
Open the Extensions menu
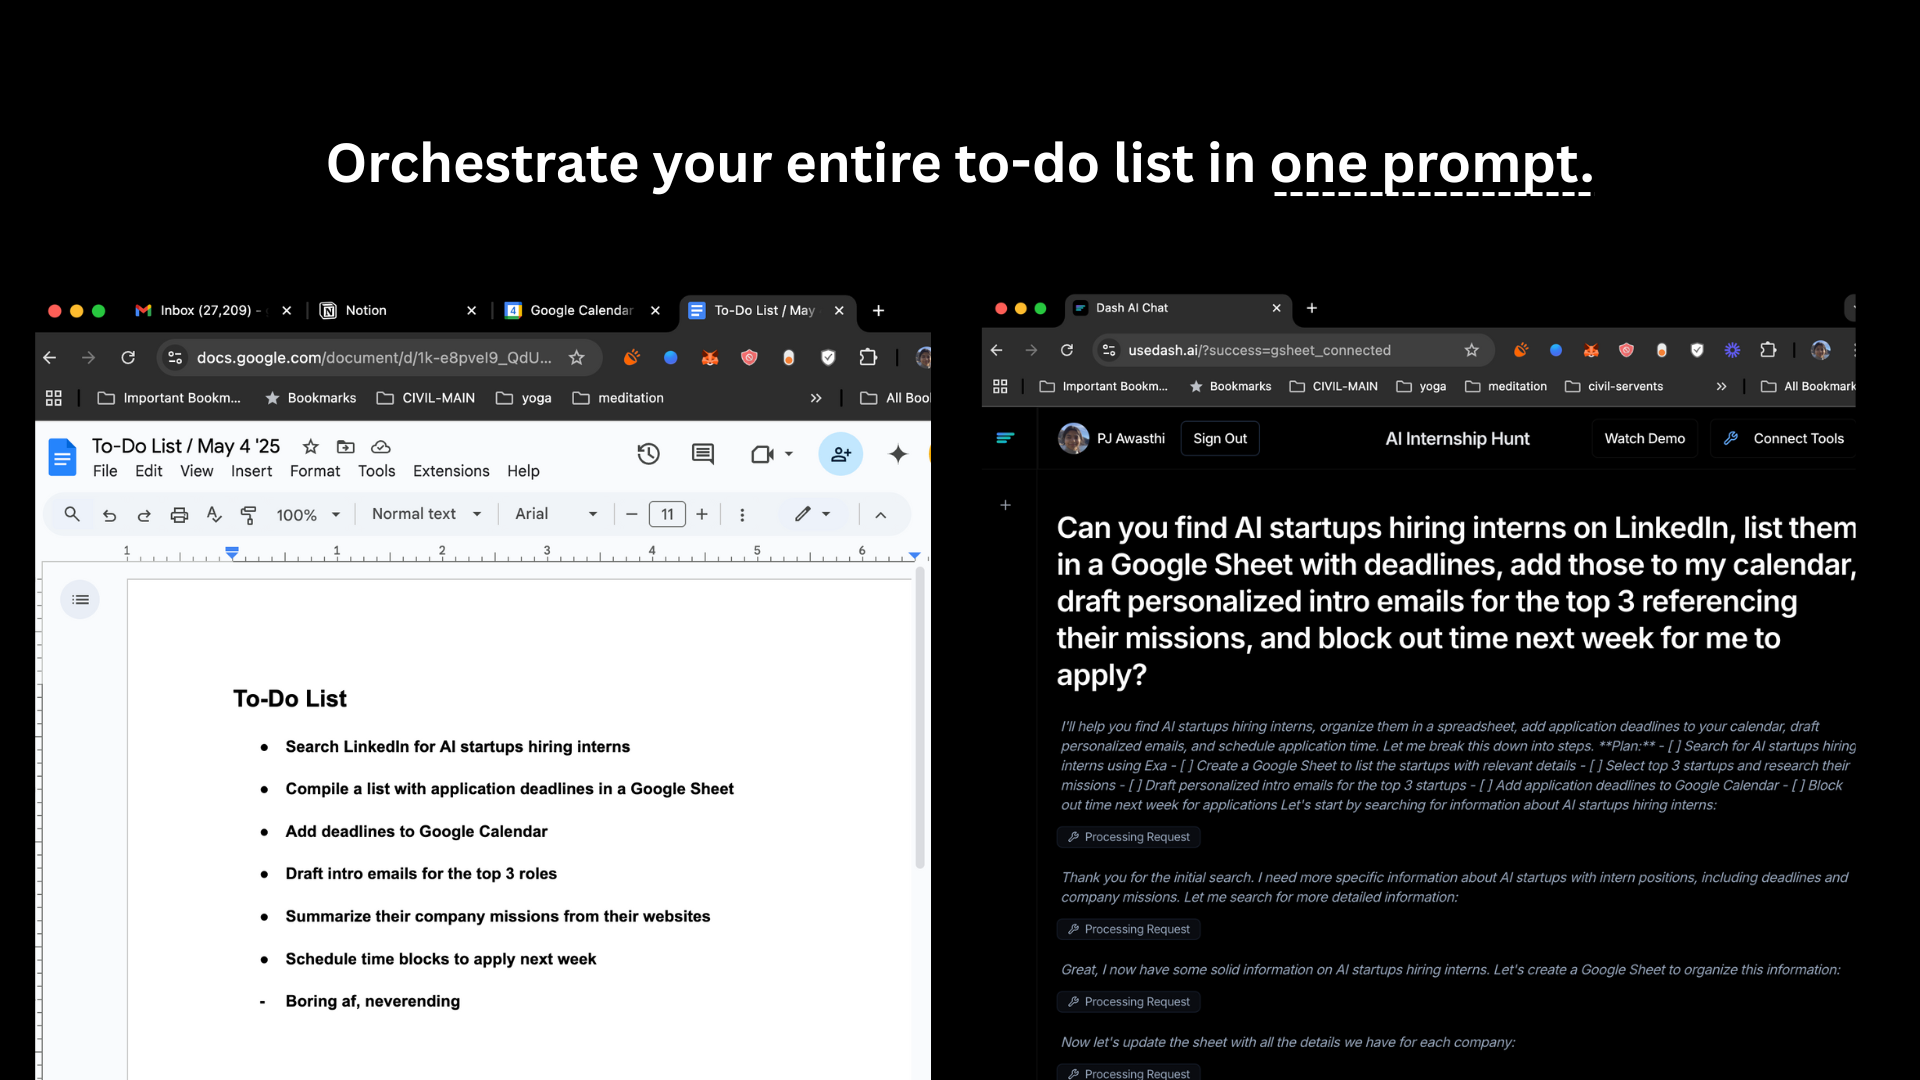tap(451, 471)
